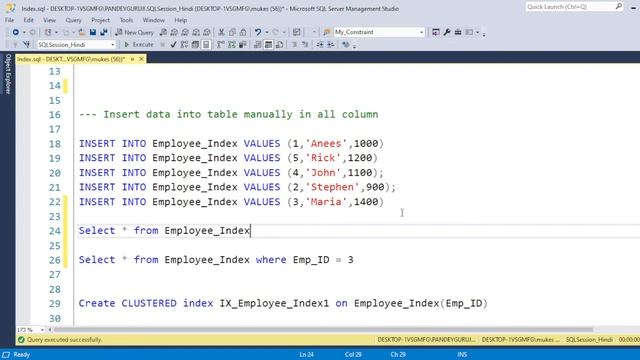This screenshot has height=360, width=640.
Task: Toggle IntelliSense Enabled icon
Action: pos(206,44)
